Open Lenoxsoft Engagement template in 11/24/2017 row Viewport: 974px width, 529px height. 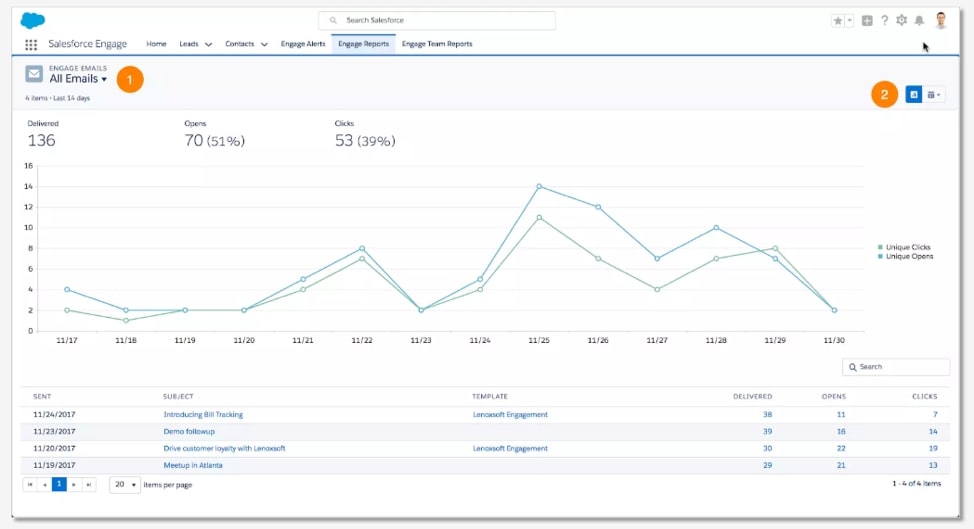pos(510,415)
